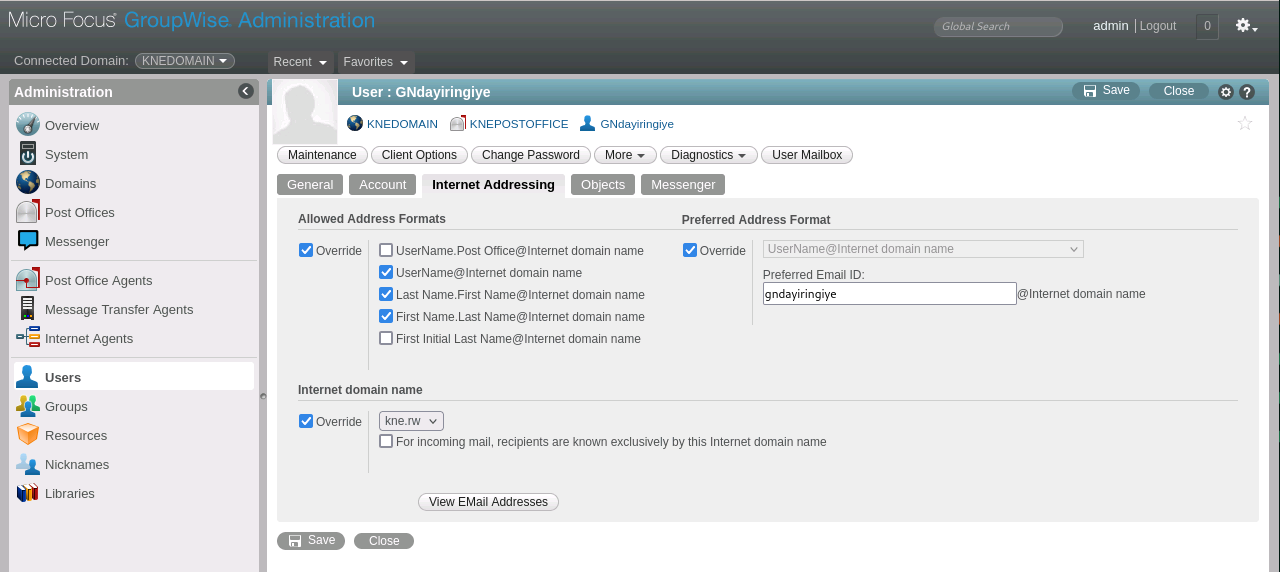Open the Post Office Agents icon

(x=28, y=281)
